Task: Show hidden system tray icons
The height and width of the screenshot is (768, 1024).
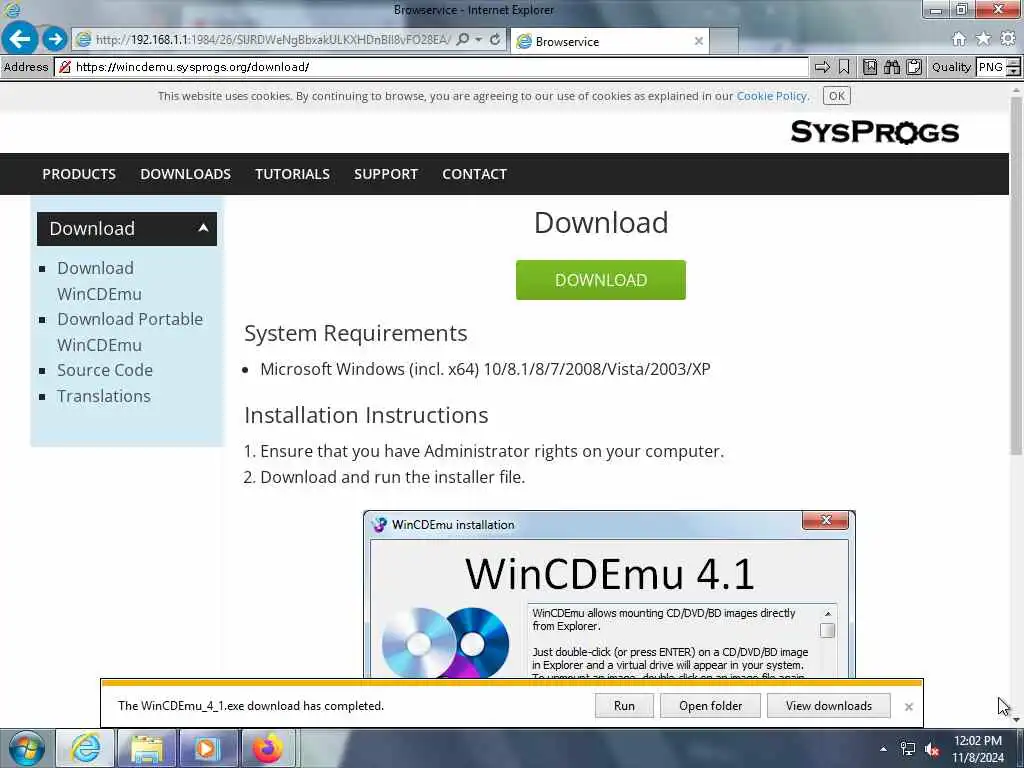Action: click(883, 749)
